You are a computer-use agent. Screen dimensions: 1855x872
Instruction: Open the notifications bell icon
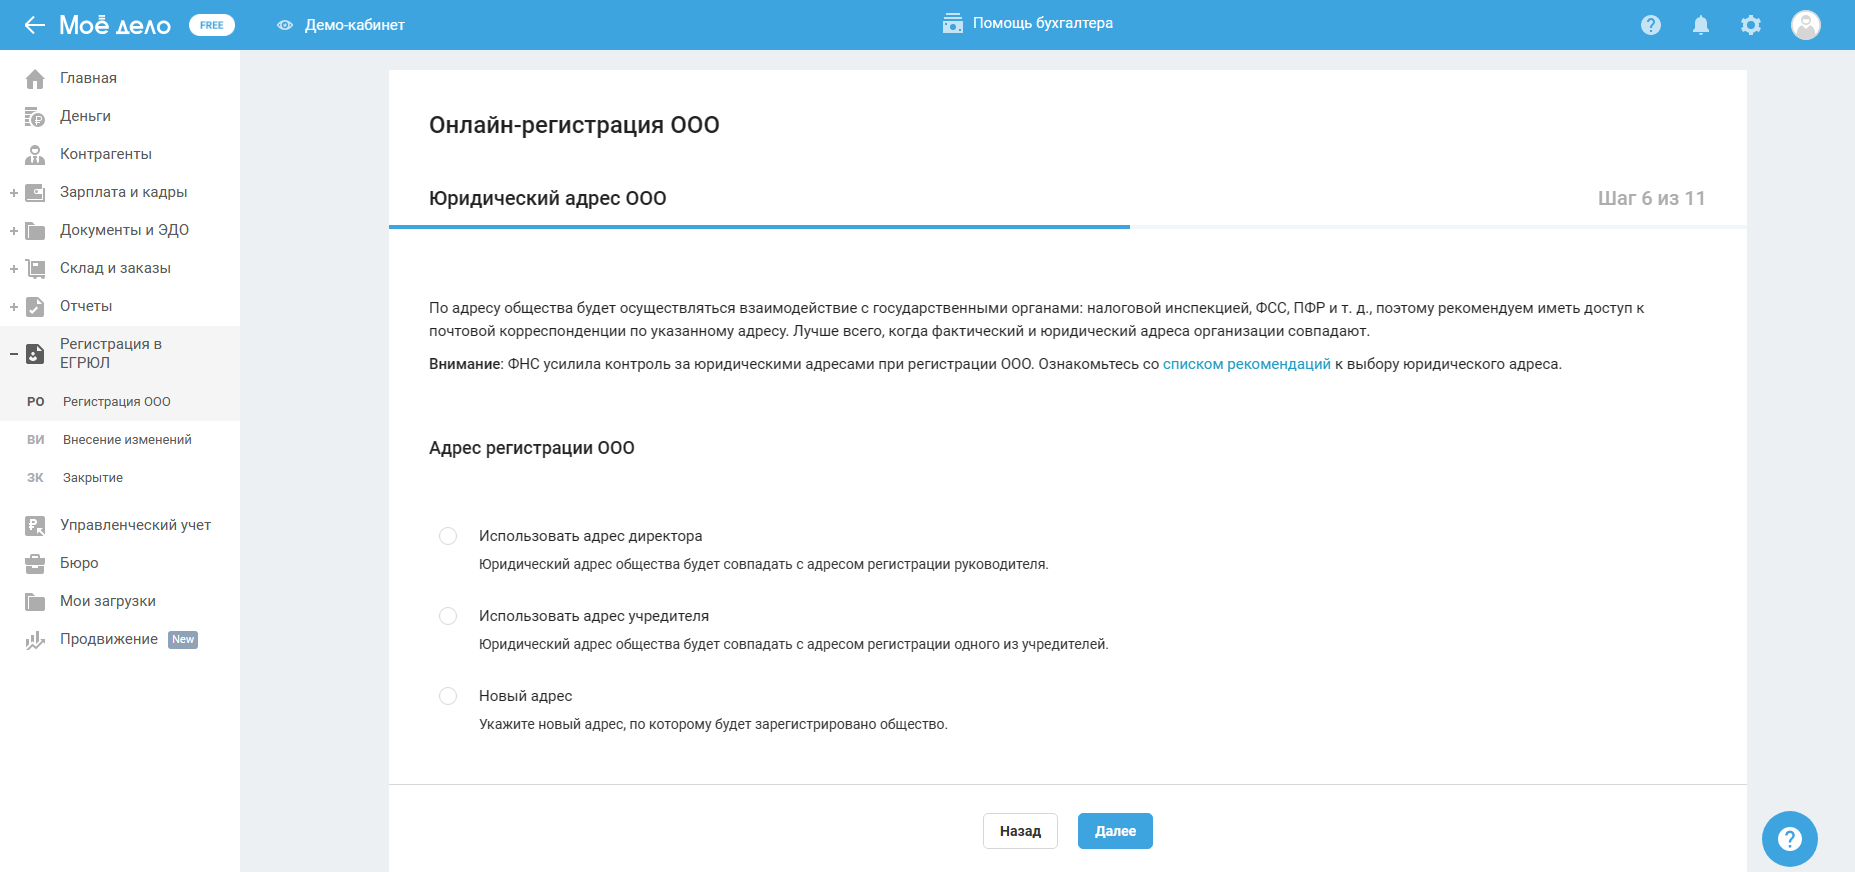[x=1701, y=25]
